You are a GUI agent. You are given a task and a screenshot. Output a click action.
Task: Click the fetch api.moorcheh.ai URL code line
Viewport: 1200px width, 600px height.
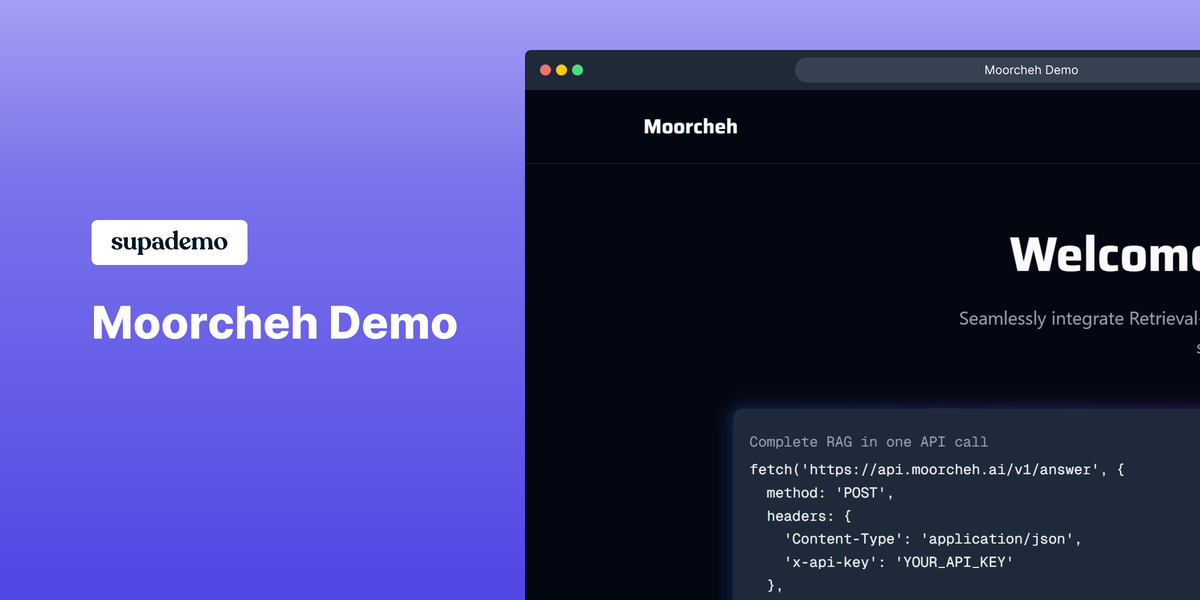point(937,469)
